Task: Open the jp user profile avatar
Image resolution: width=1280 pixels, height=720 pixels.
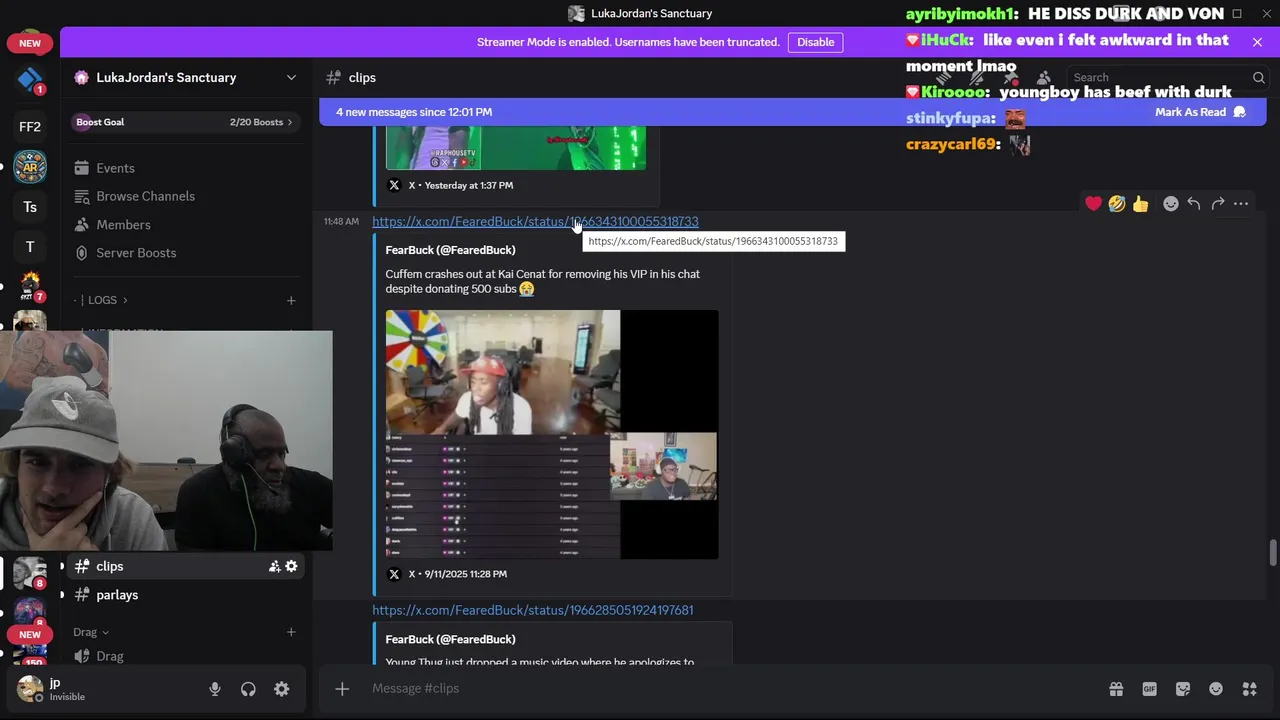Action: pos(30,689)
